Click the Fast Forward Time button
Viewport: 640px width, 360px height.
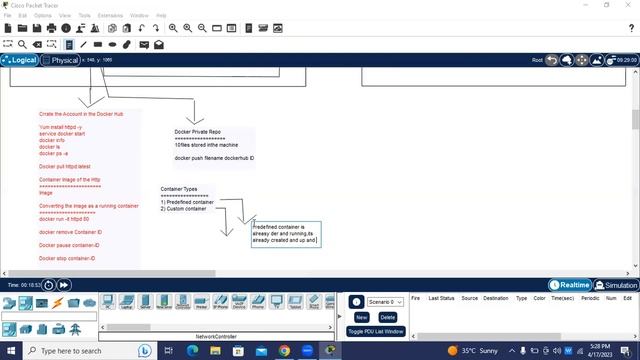[64, 285]
